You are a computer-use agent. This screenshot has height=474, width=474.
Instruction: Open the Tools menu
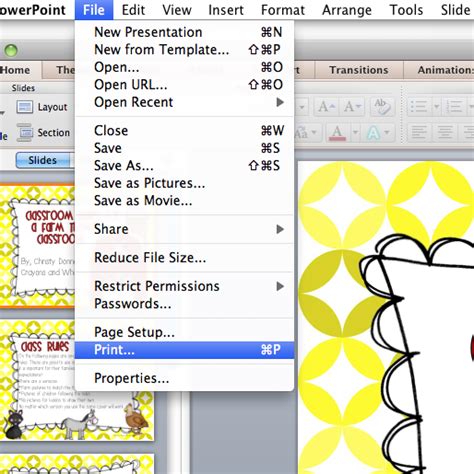(406, 10)
